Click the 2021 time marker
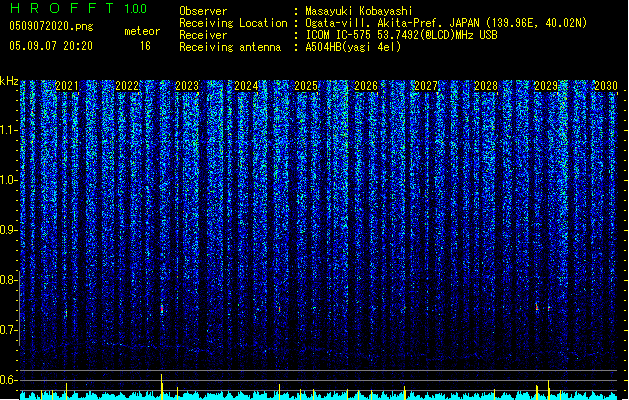Screen dimensions: 629x400 coord(67,86)
